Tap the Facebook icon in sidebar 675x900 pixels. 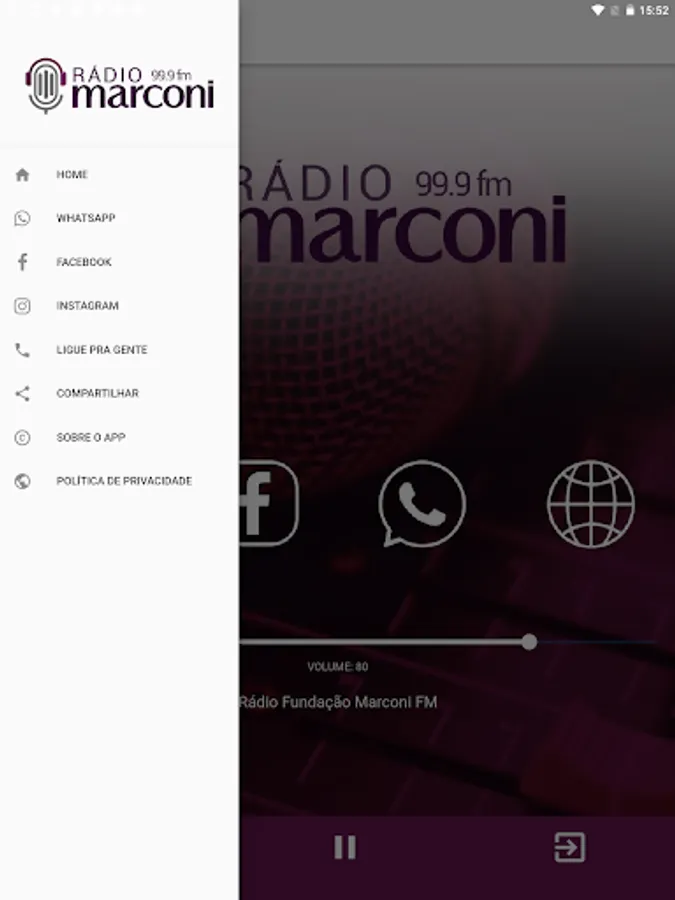[22, 262]
